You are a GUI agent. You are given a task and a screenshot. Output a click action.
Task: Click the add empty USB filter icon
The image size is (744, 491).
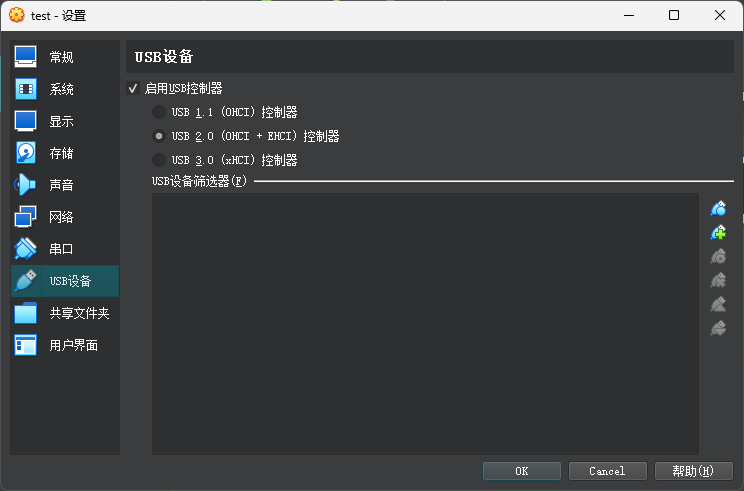tap(718, 209)
